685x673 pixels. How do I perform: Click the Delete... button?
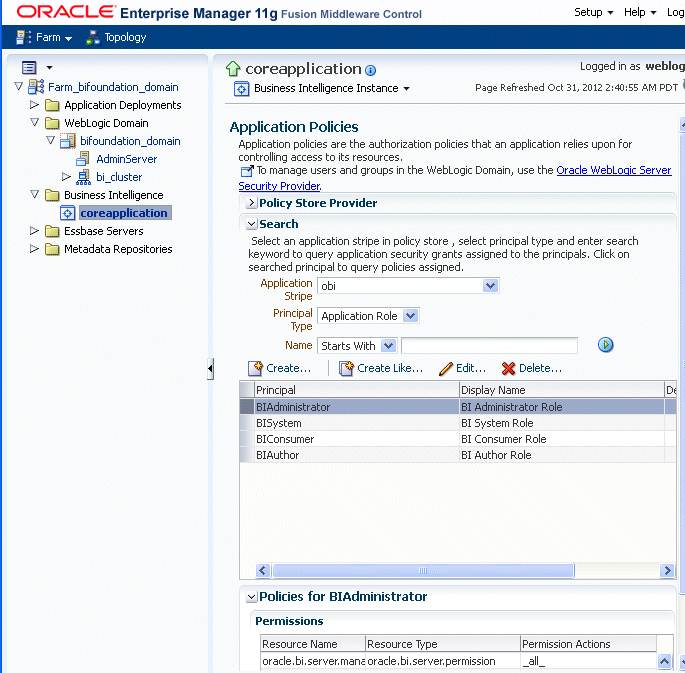[532, 368]
